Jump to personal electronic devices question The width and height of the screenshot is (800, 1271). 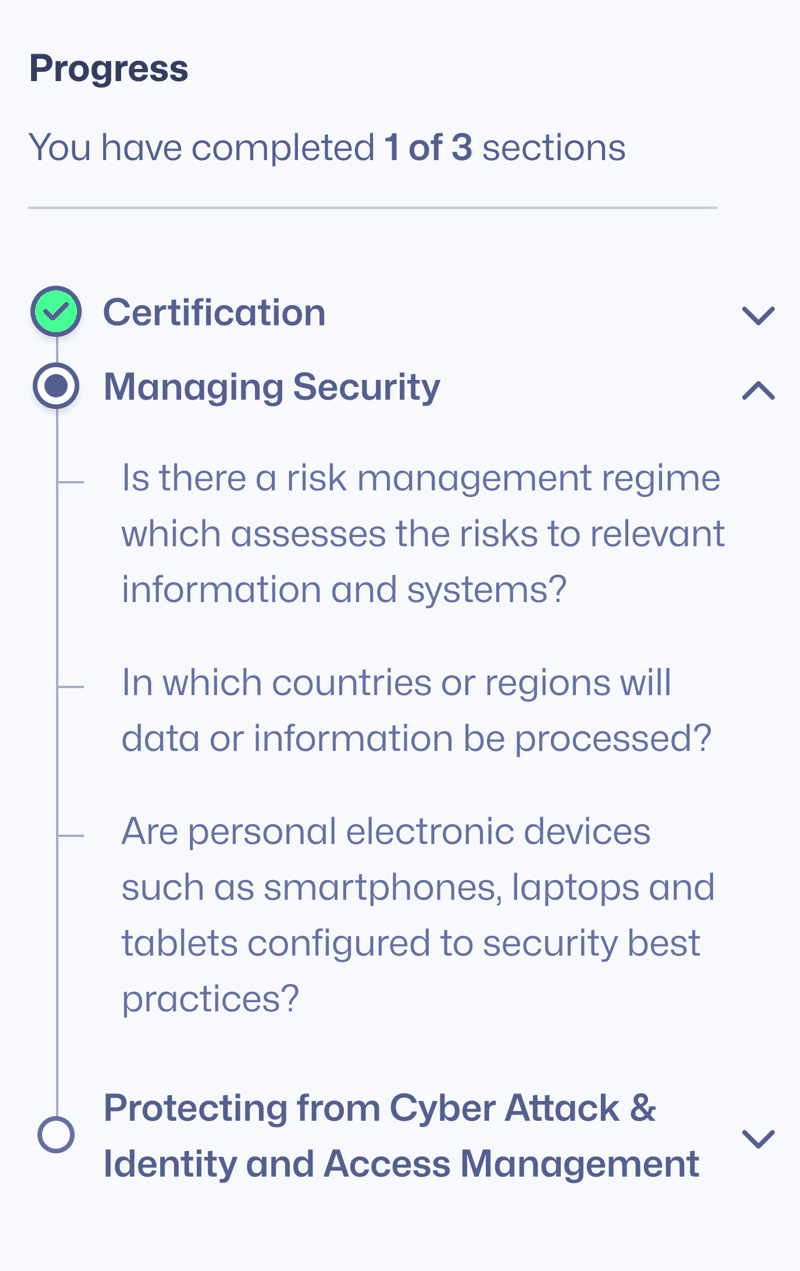tap(417, 914)
